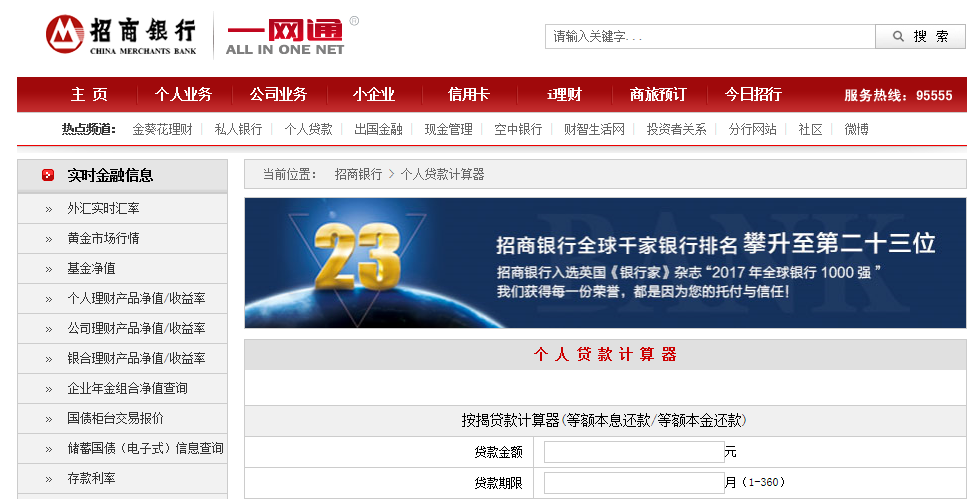Open the 主页 home menu

click(89, 95)
